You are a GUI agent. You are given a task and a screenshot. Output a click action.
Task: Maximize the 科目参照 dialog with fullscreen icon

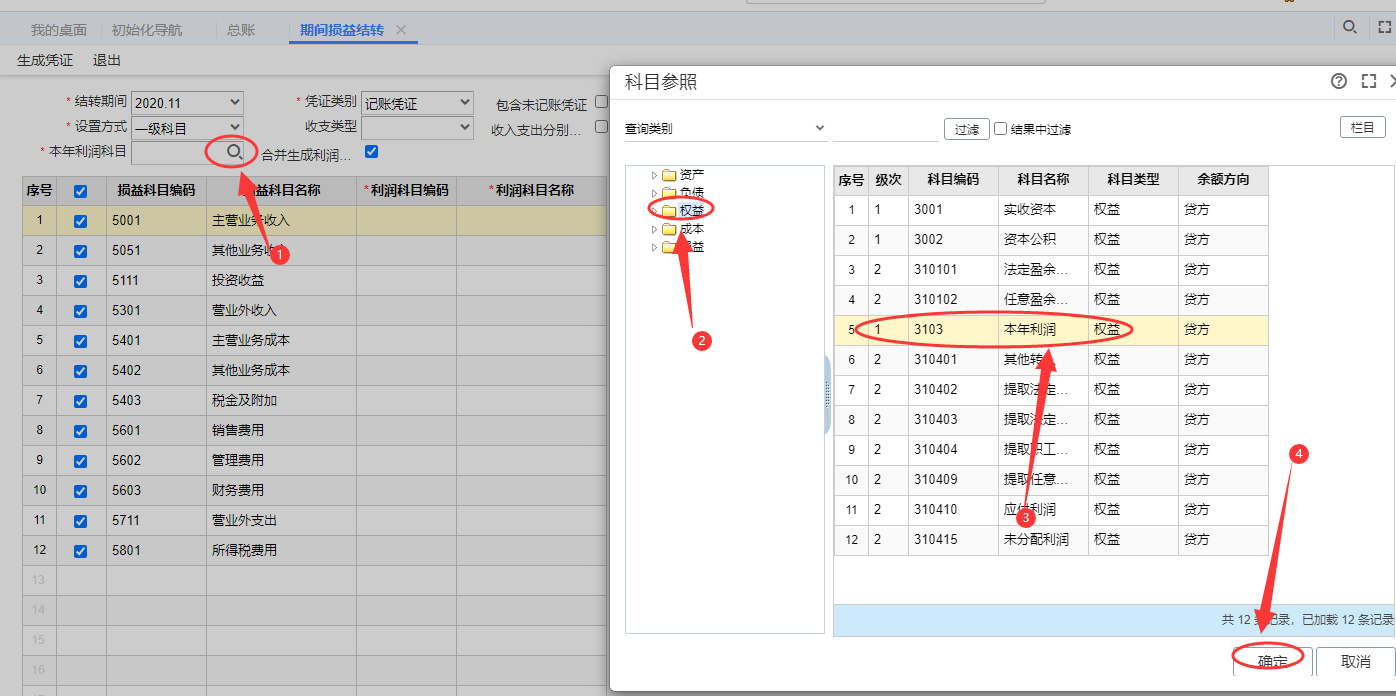1369,82
